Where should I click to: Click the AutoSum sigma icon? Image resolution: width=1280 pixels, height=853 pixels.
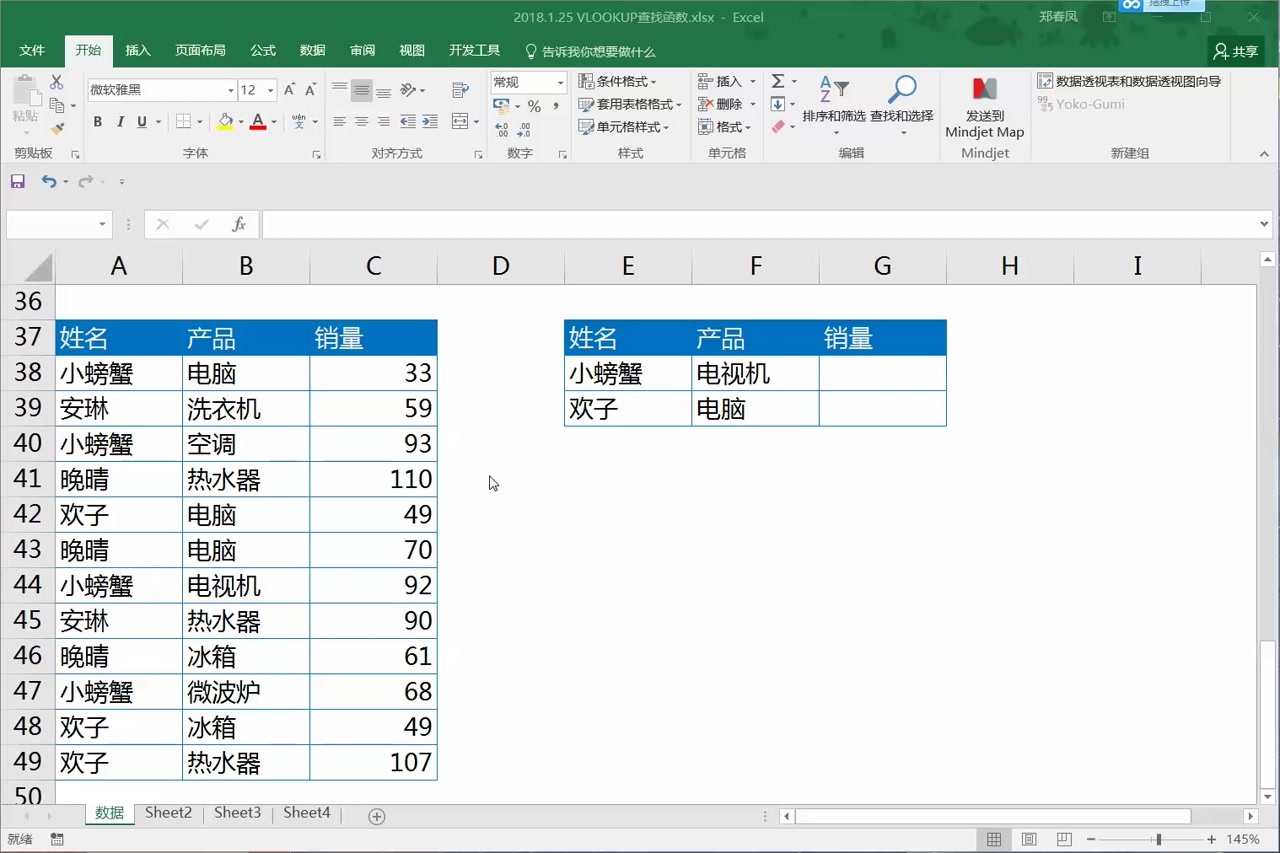(x=778, y=81)
